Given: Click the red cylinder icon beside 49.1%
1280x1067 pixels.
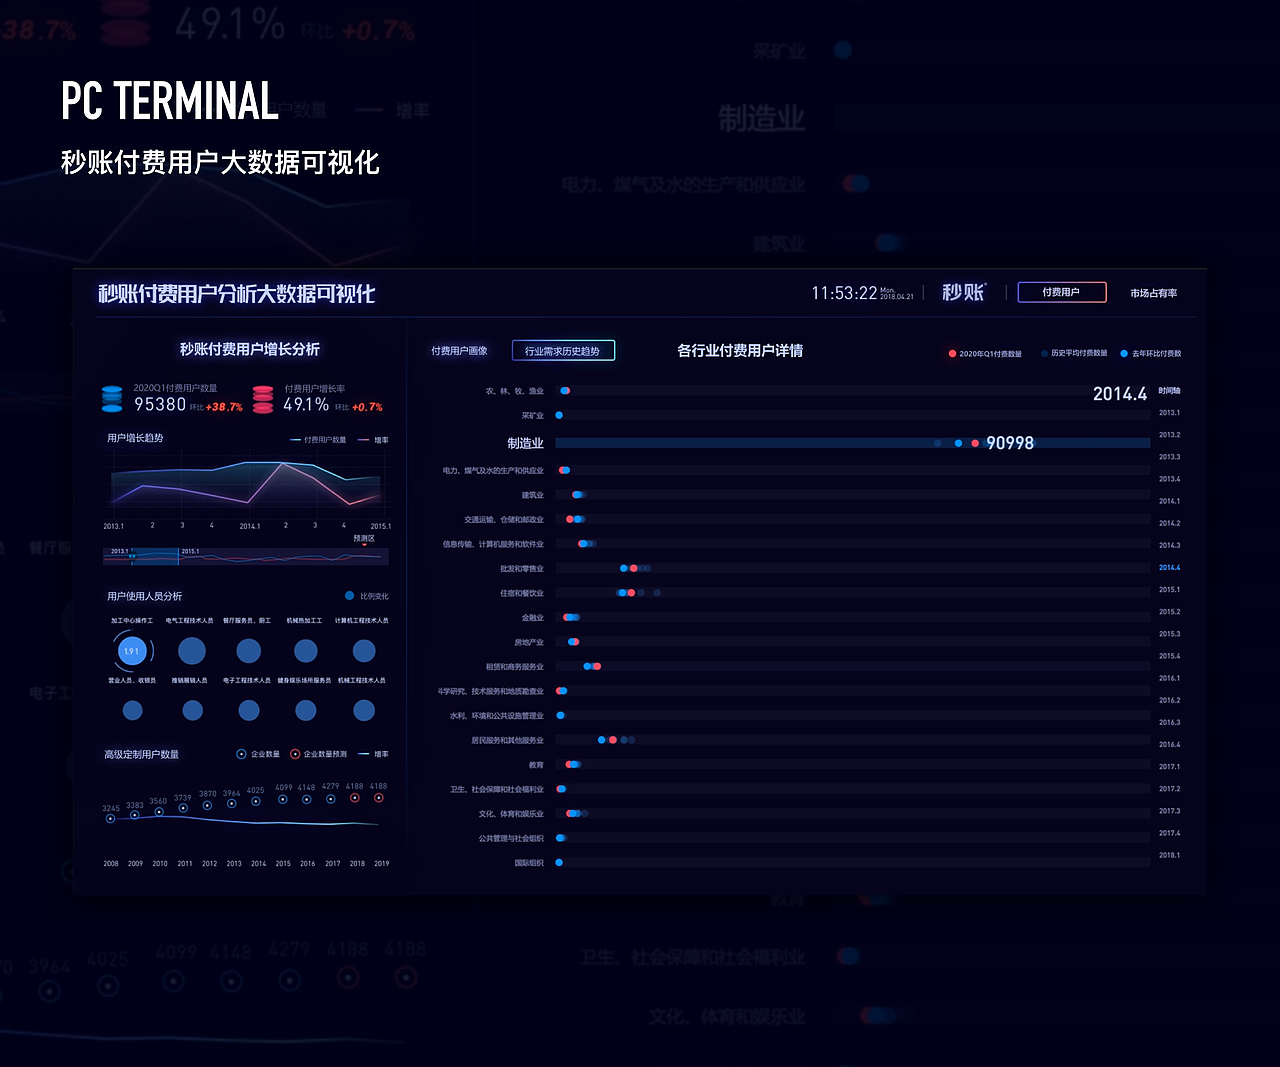Looking at the screenshot, I should 262,396.
